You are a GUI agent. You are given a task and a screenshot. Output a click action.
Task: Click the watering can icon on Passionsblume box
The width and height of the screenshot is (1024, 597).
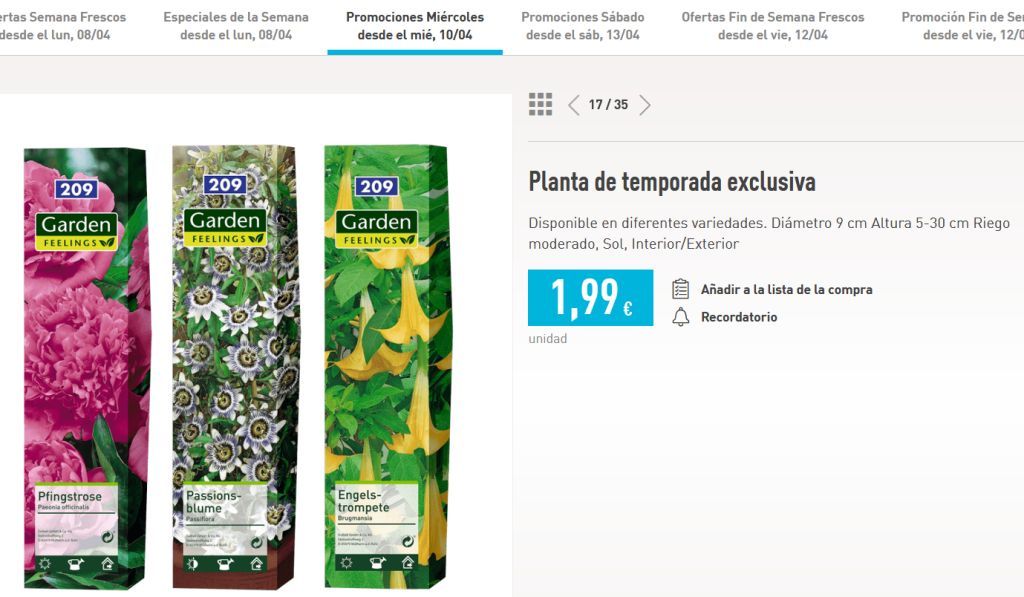[x=225, y=564]
